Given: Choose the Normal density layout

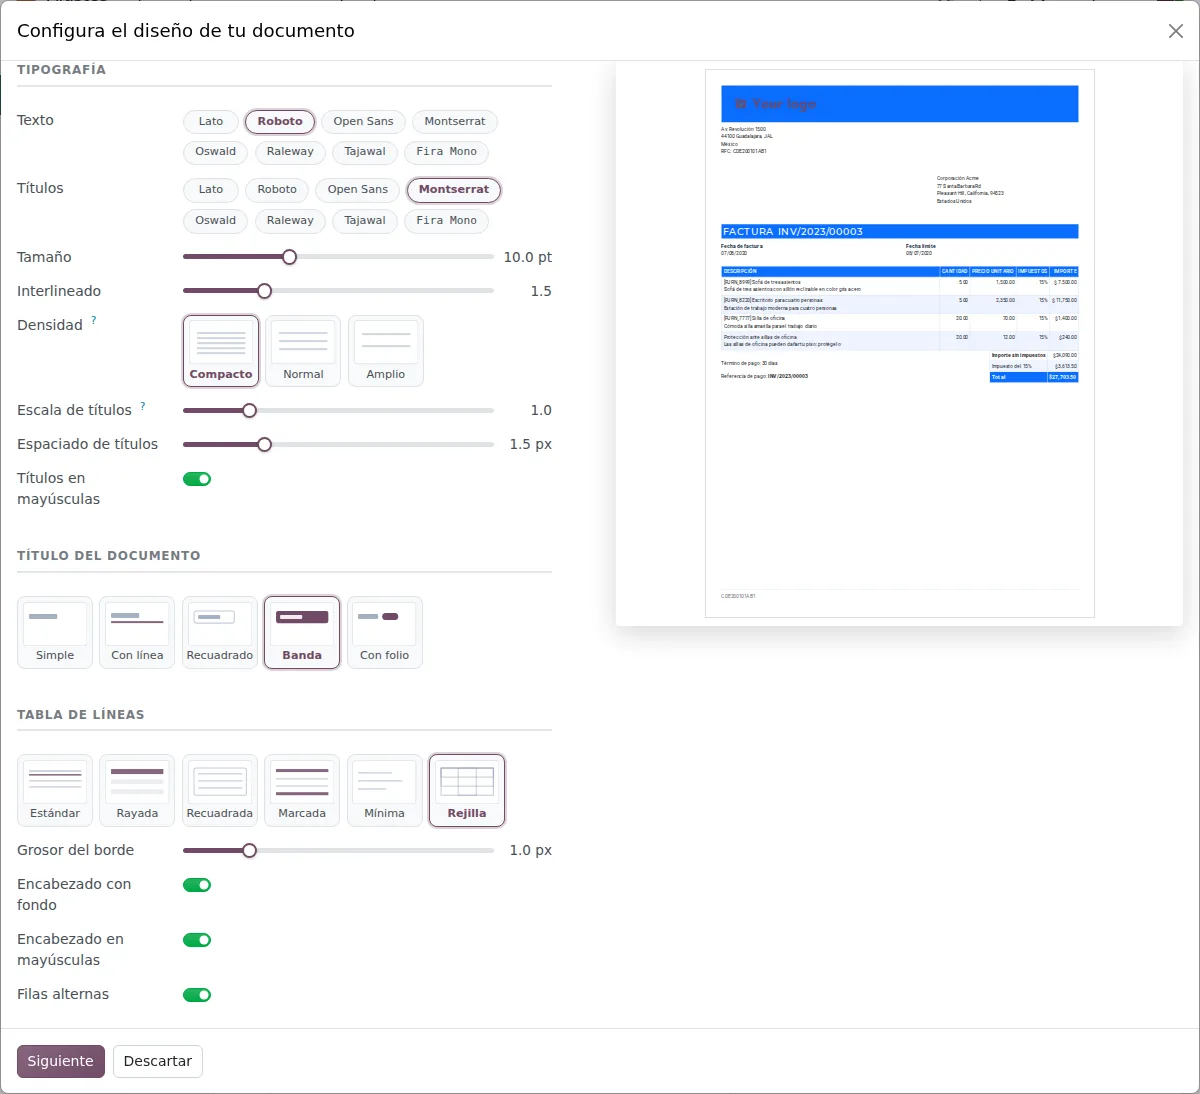Looking at the screenshot, I should pos(303,351).
